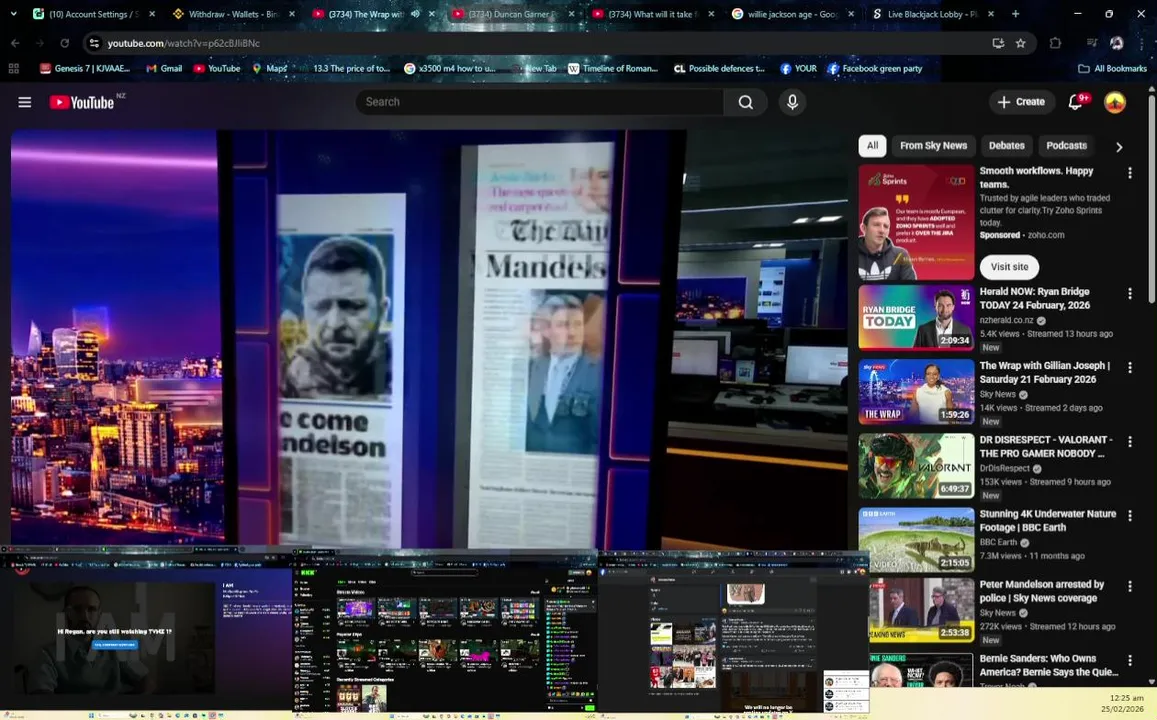Open the Maps bookmark
The image size is (1157, 720).
click(x=269, y=69)
